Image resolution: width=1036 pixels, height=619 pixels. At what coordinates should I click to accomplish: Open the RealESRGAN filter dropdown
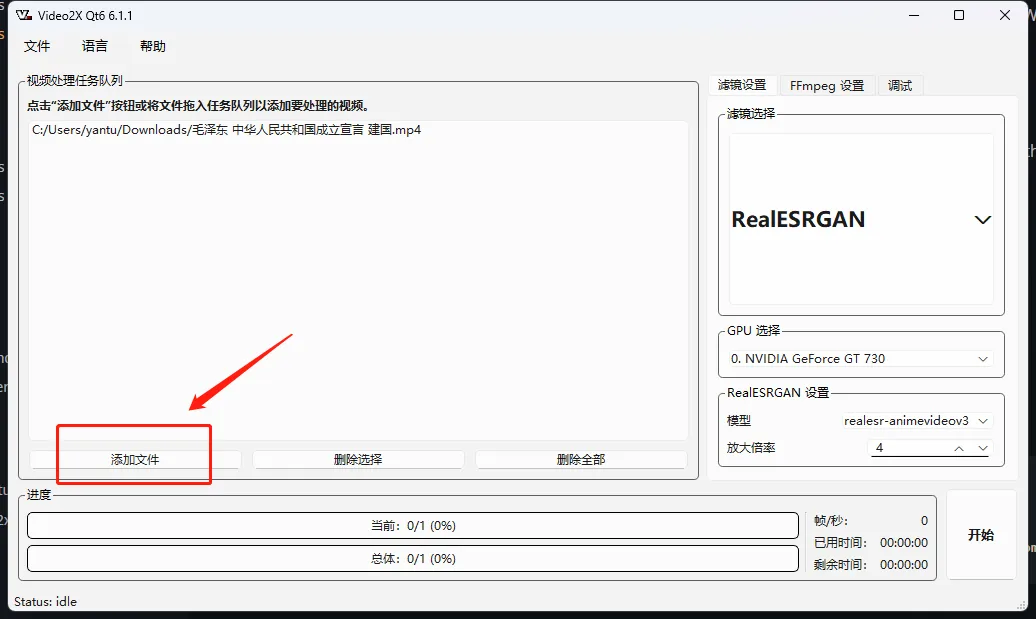point(862,219)
